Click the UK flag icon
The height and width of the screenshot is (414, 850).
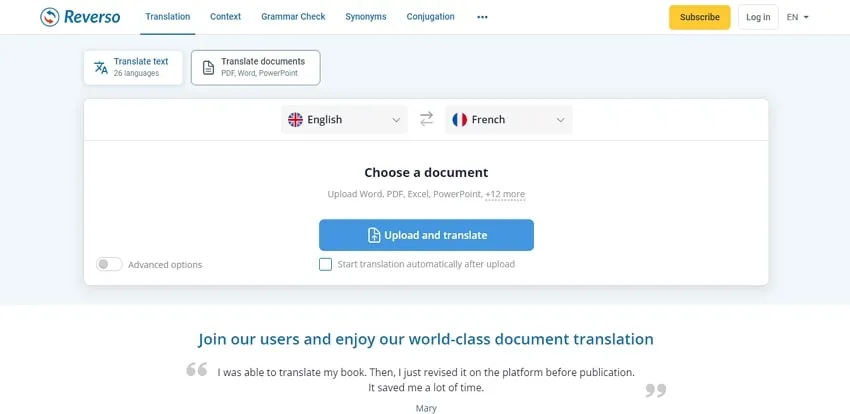[295, 120]
